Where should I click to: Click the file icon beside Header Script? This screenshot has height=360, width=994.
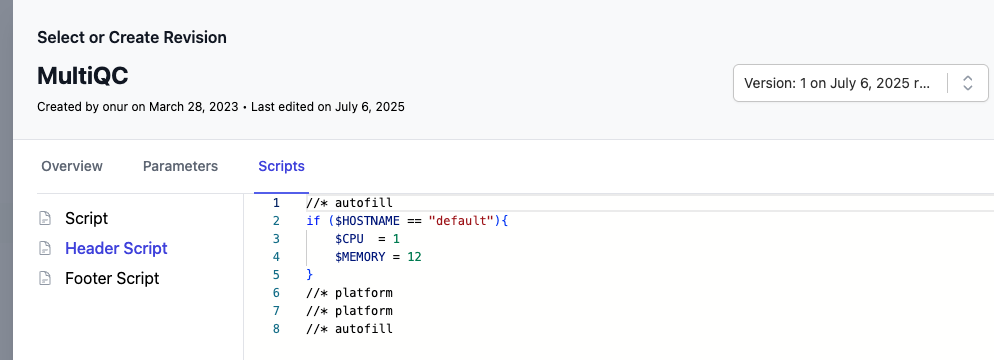pyautogui.click(x=45, y=248)
